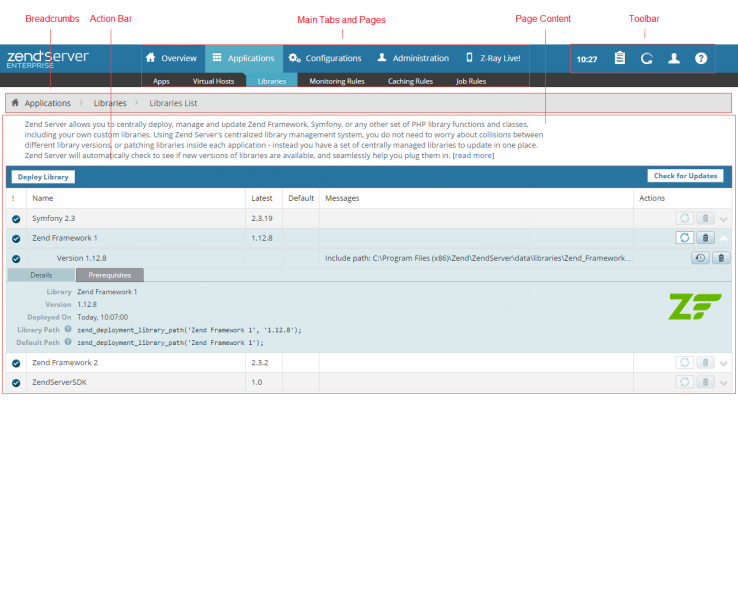
Task: Click the Deploy Library button
Action: [x=42, y=176]
